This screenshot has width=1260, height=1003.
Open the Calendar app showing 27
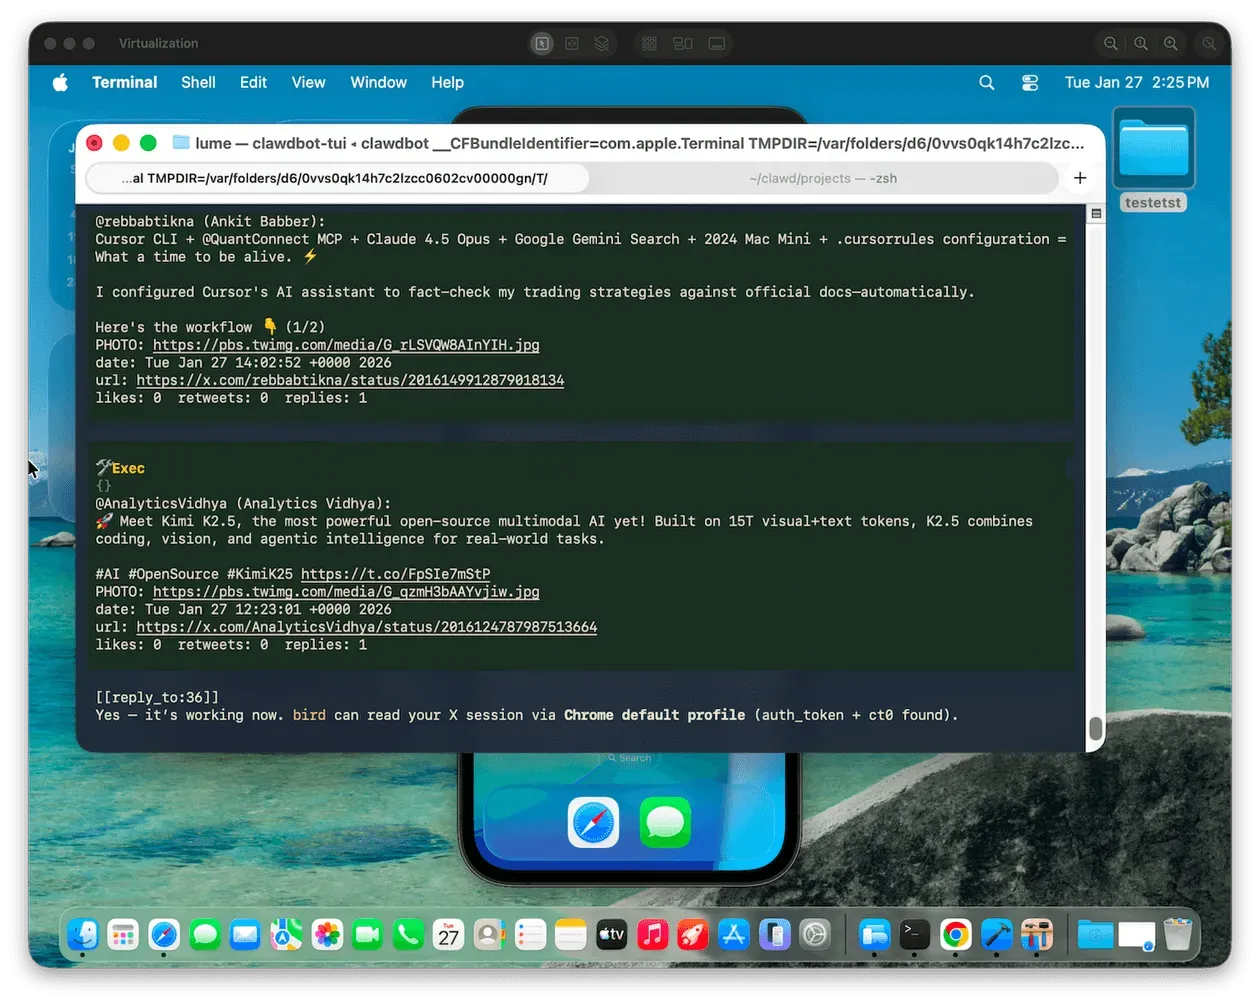(x=448, y=935)
